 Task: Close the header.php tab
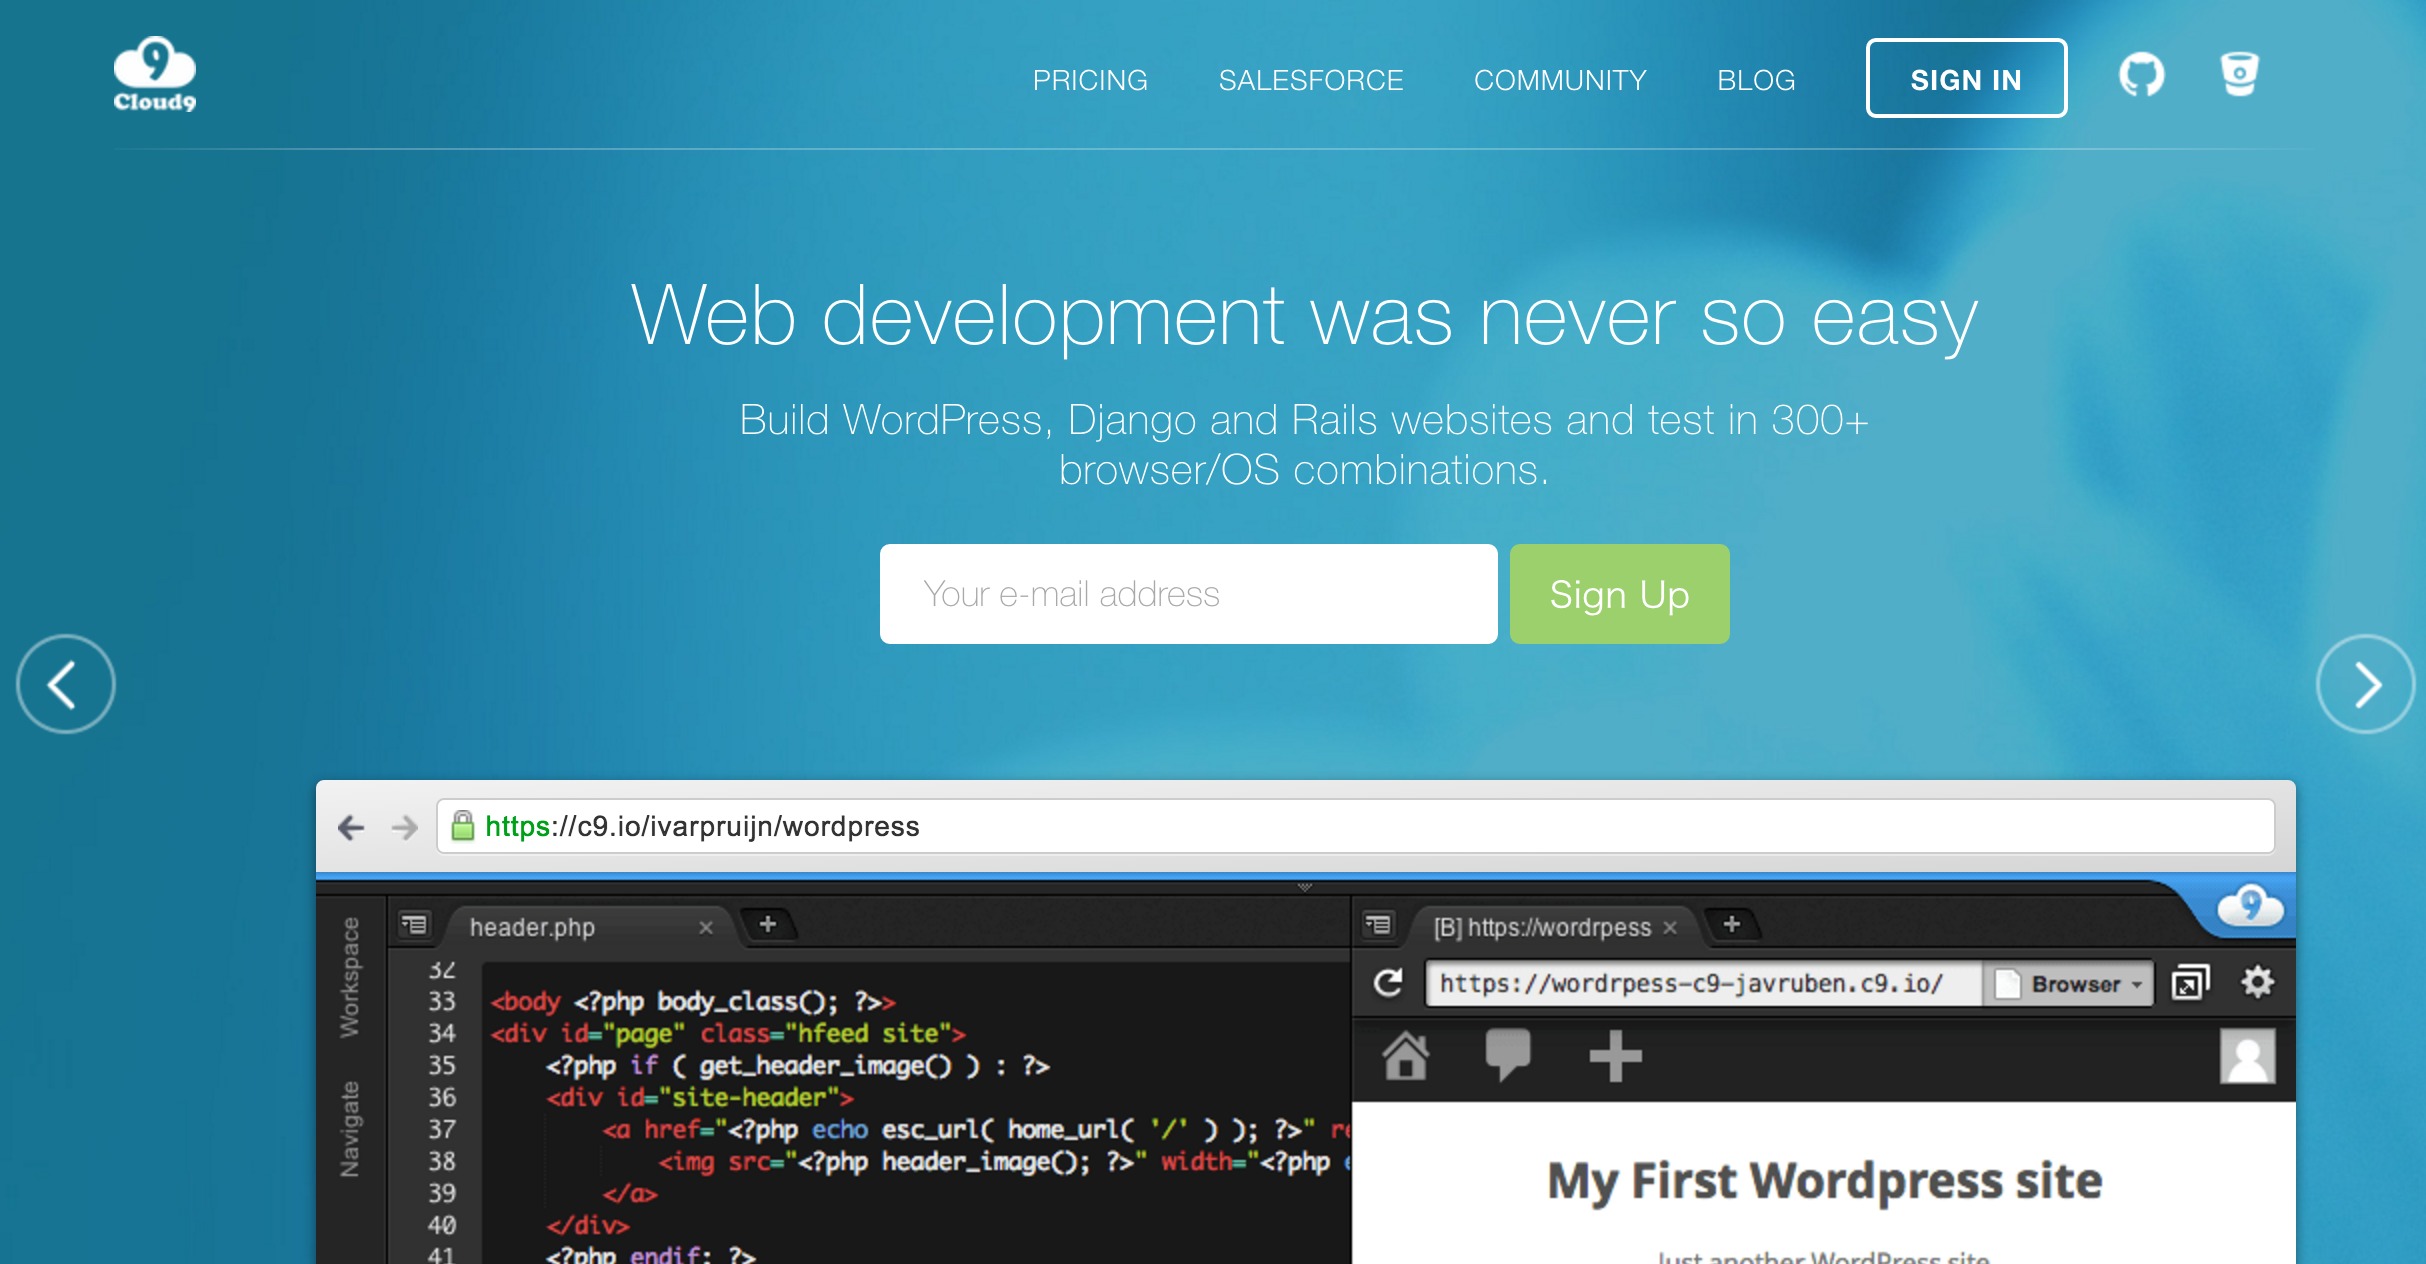[706, 928]
